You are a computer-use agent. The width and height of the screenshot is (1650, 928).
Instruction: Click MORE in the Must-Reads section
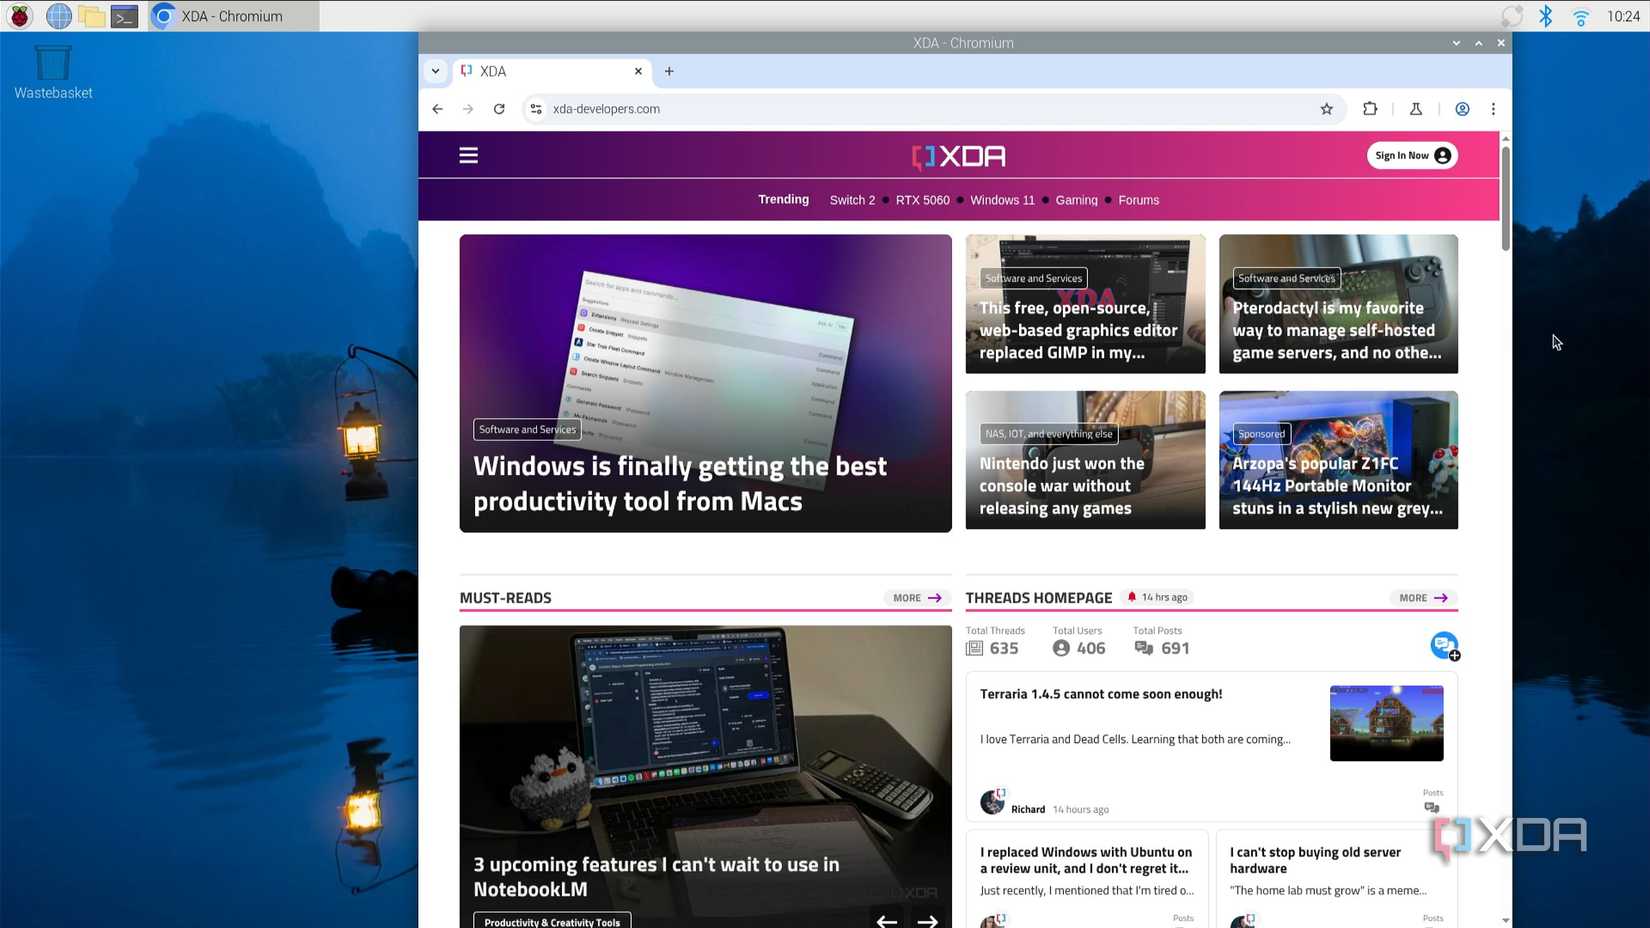pyautogui.click(x=914, y=597)
